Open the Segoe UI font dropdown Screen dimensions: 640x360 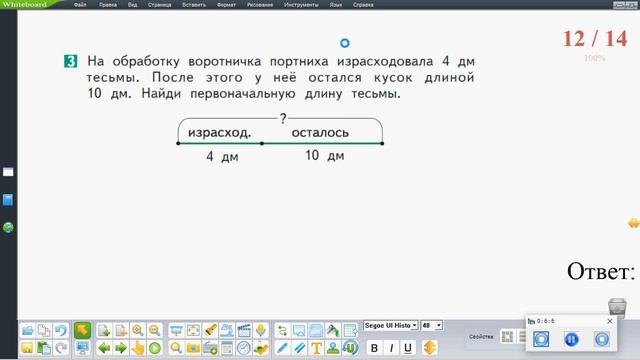pos(391,325)
